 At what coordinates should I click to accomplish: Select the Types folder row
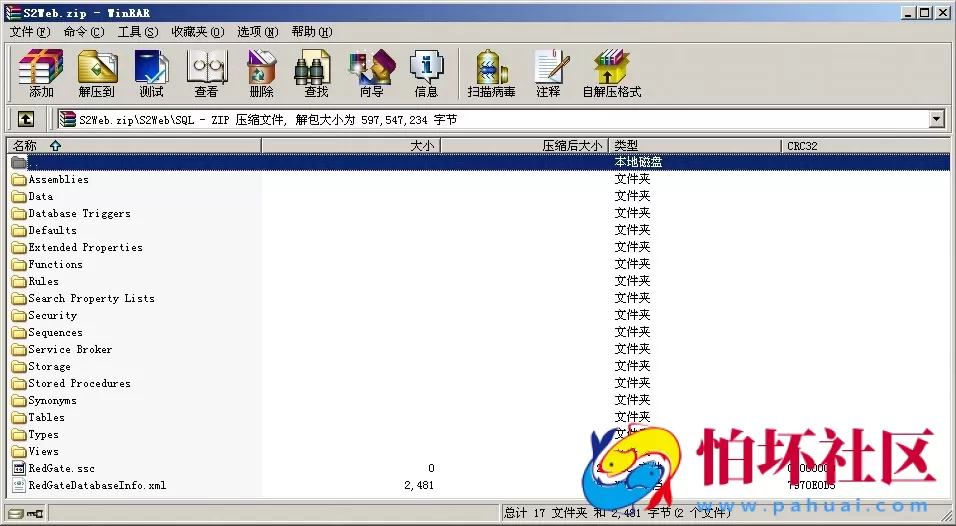[480, 435]
